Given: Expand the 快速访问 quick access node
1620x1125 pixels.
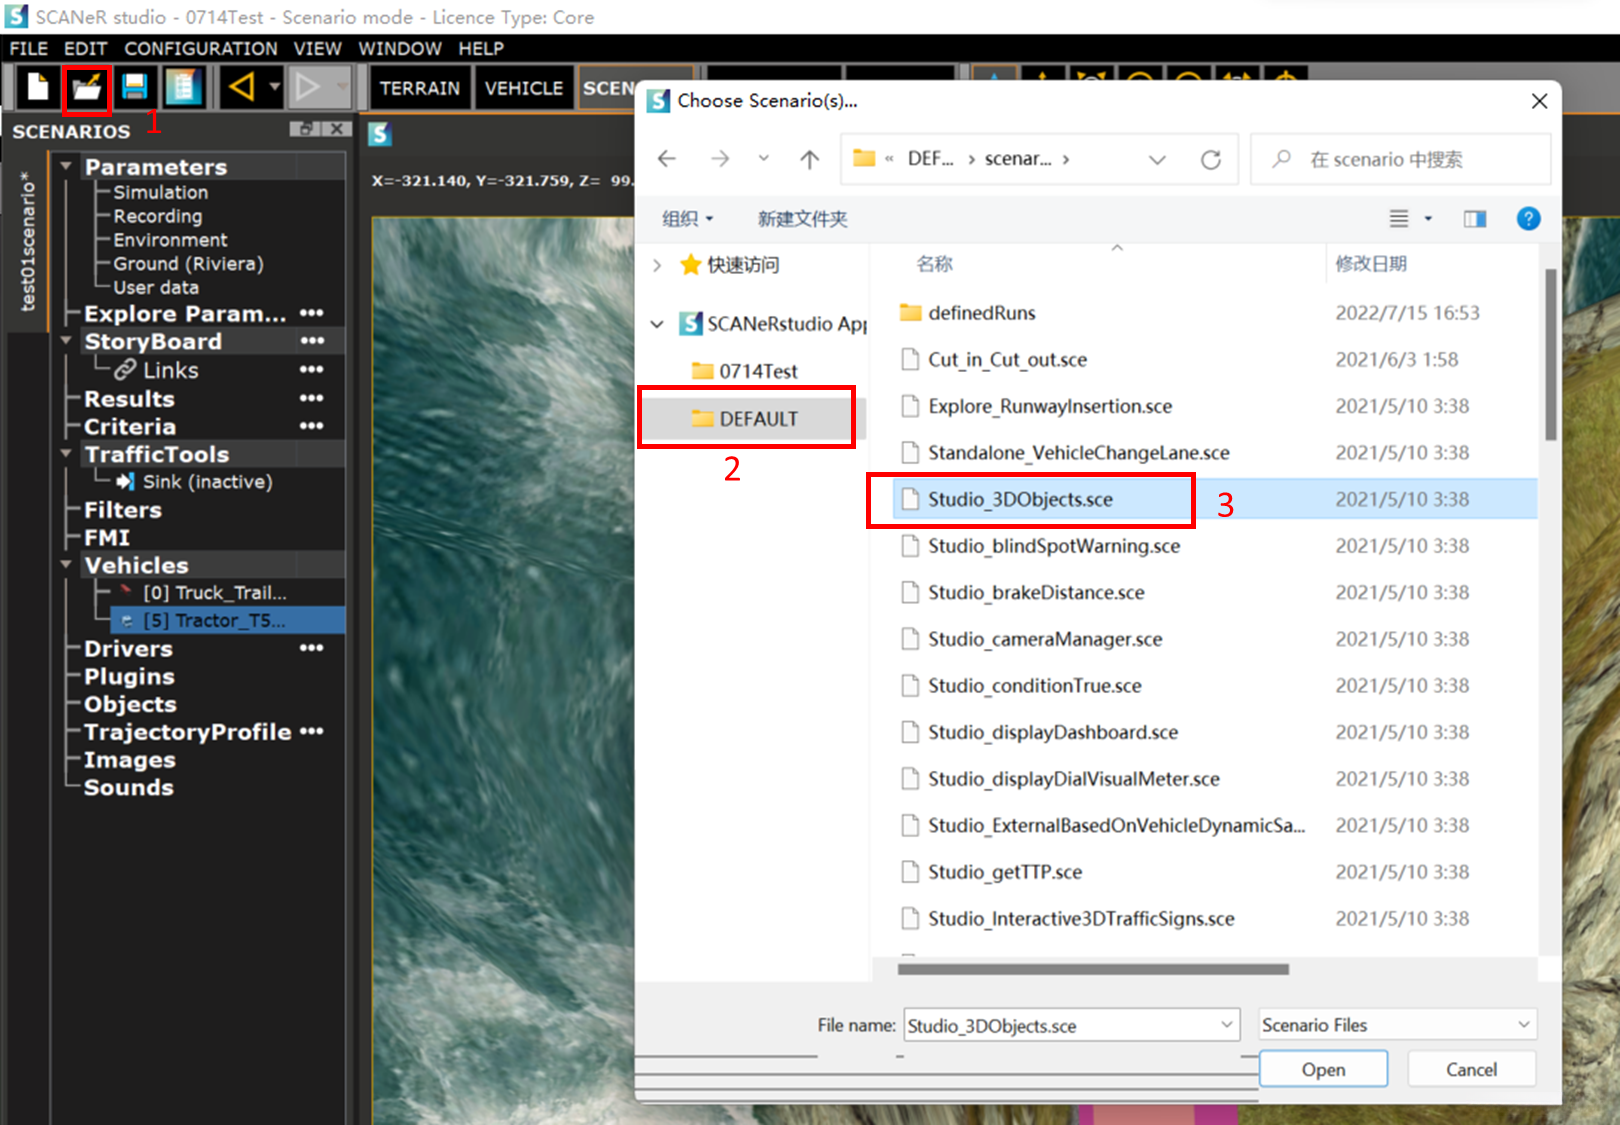Looking at the screenshot, I should [x=657, y=265].
